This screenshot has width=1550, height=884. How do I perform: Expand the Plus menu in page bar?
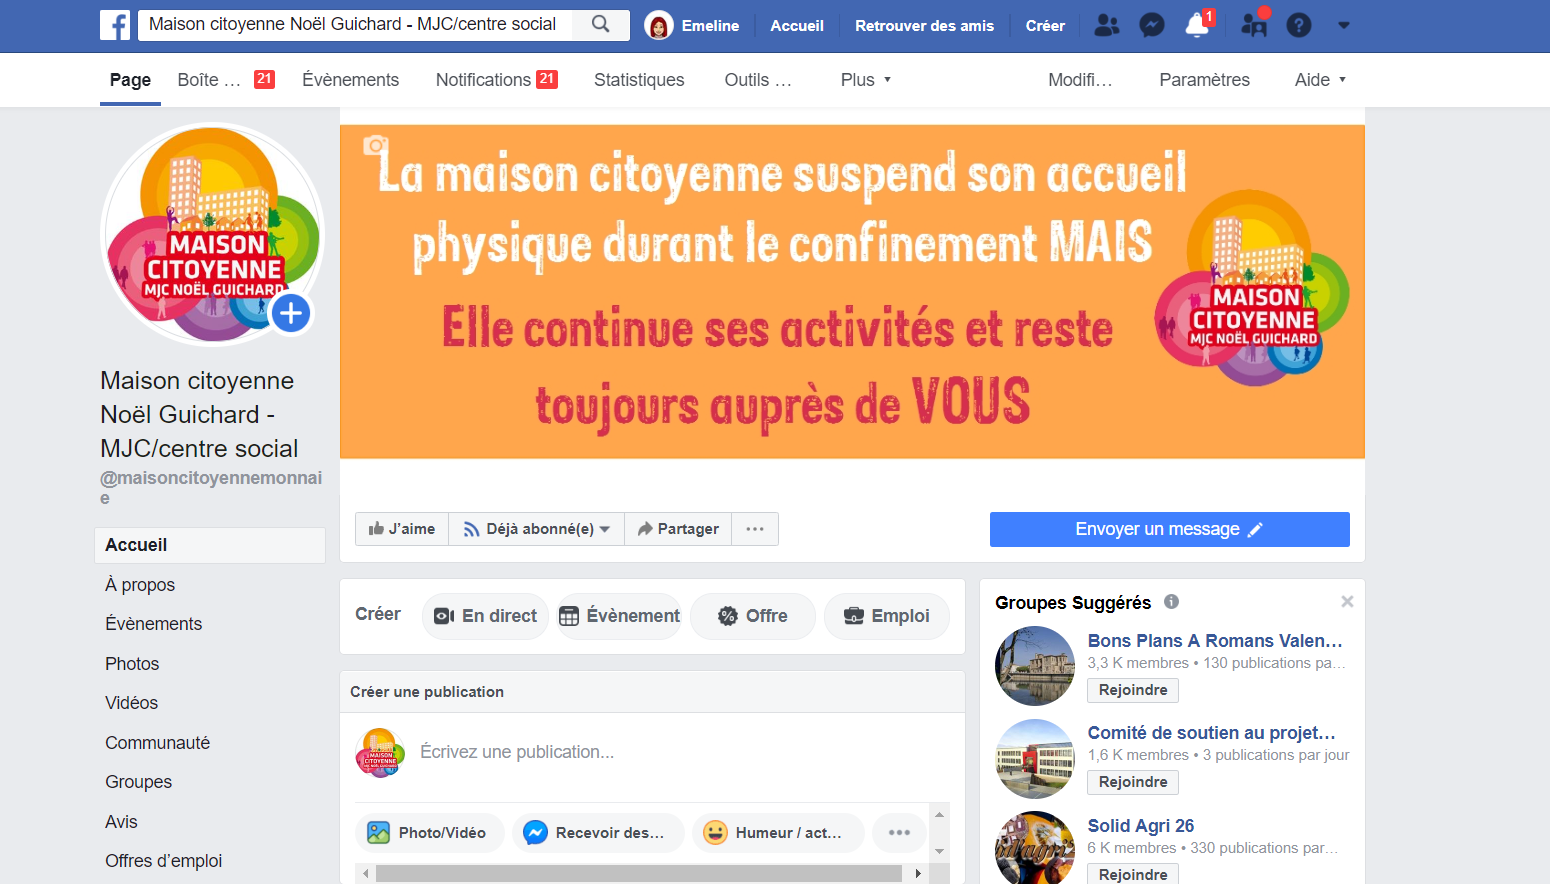866,80
